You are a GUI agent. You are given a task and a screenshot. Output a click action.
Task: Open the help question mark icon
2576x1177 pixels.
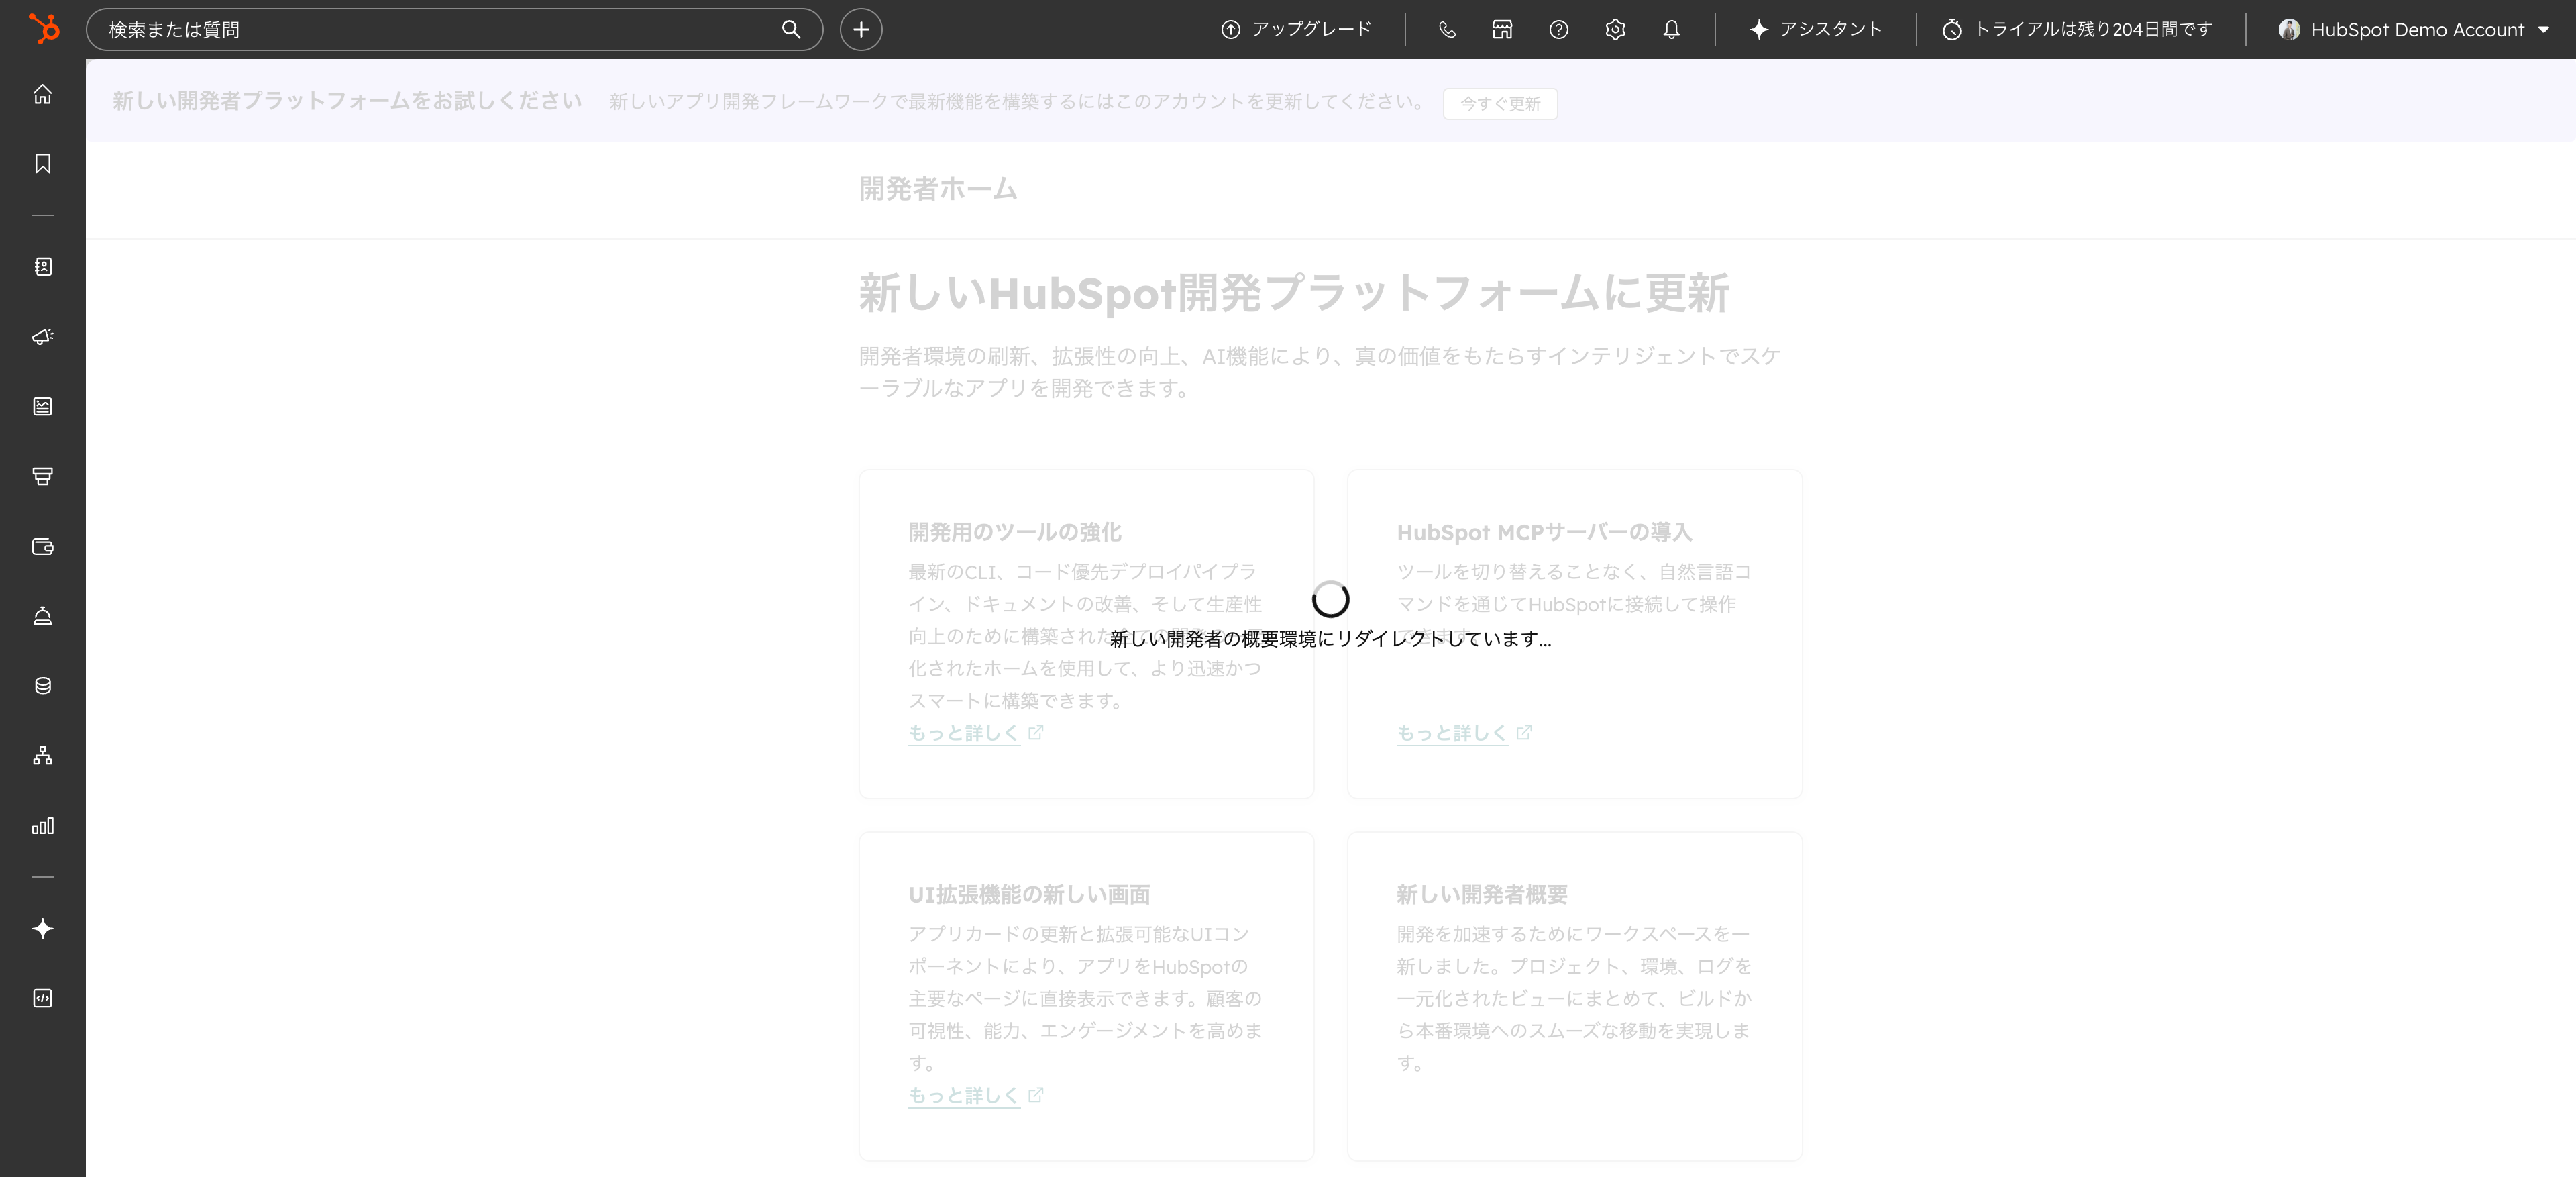tap(1558, 30)
